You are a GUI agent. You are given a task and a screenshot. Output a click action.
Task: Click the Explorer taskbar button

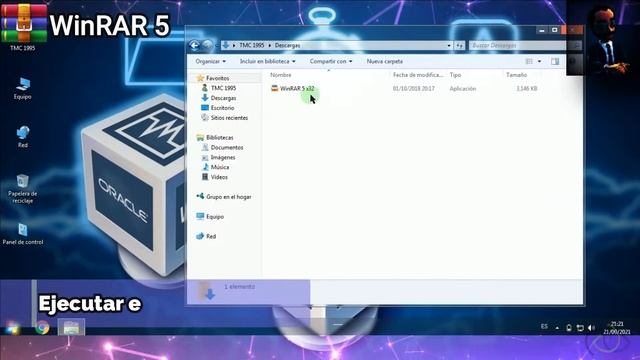coord(71,327)
